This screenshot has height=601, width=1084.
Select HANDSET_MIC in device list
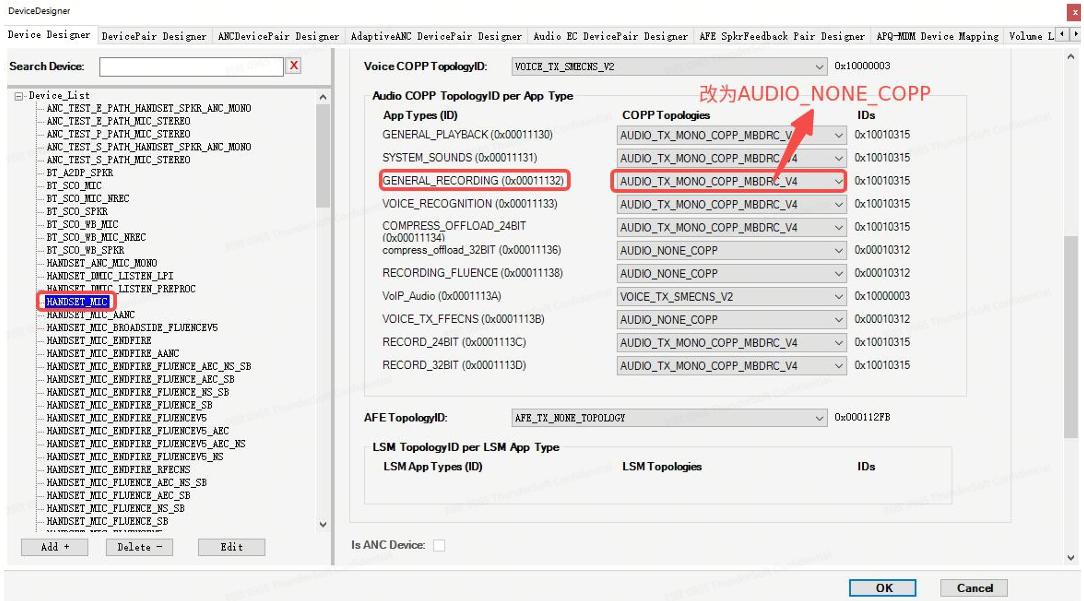pyautogui.click(x=77, y=302)
